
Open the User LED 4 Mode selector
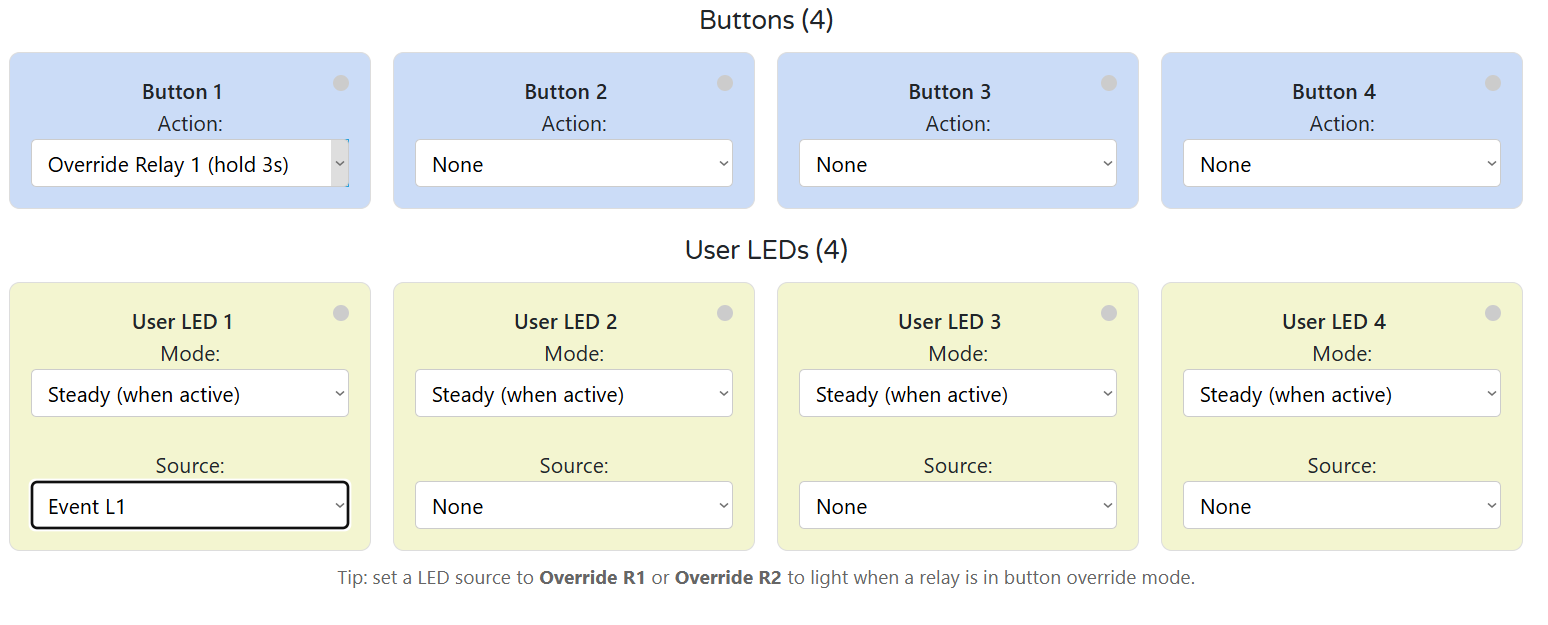pos(1341,393)
